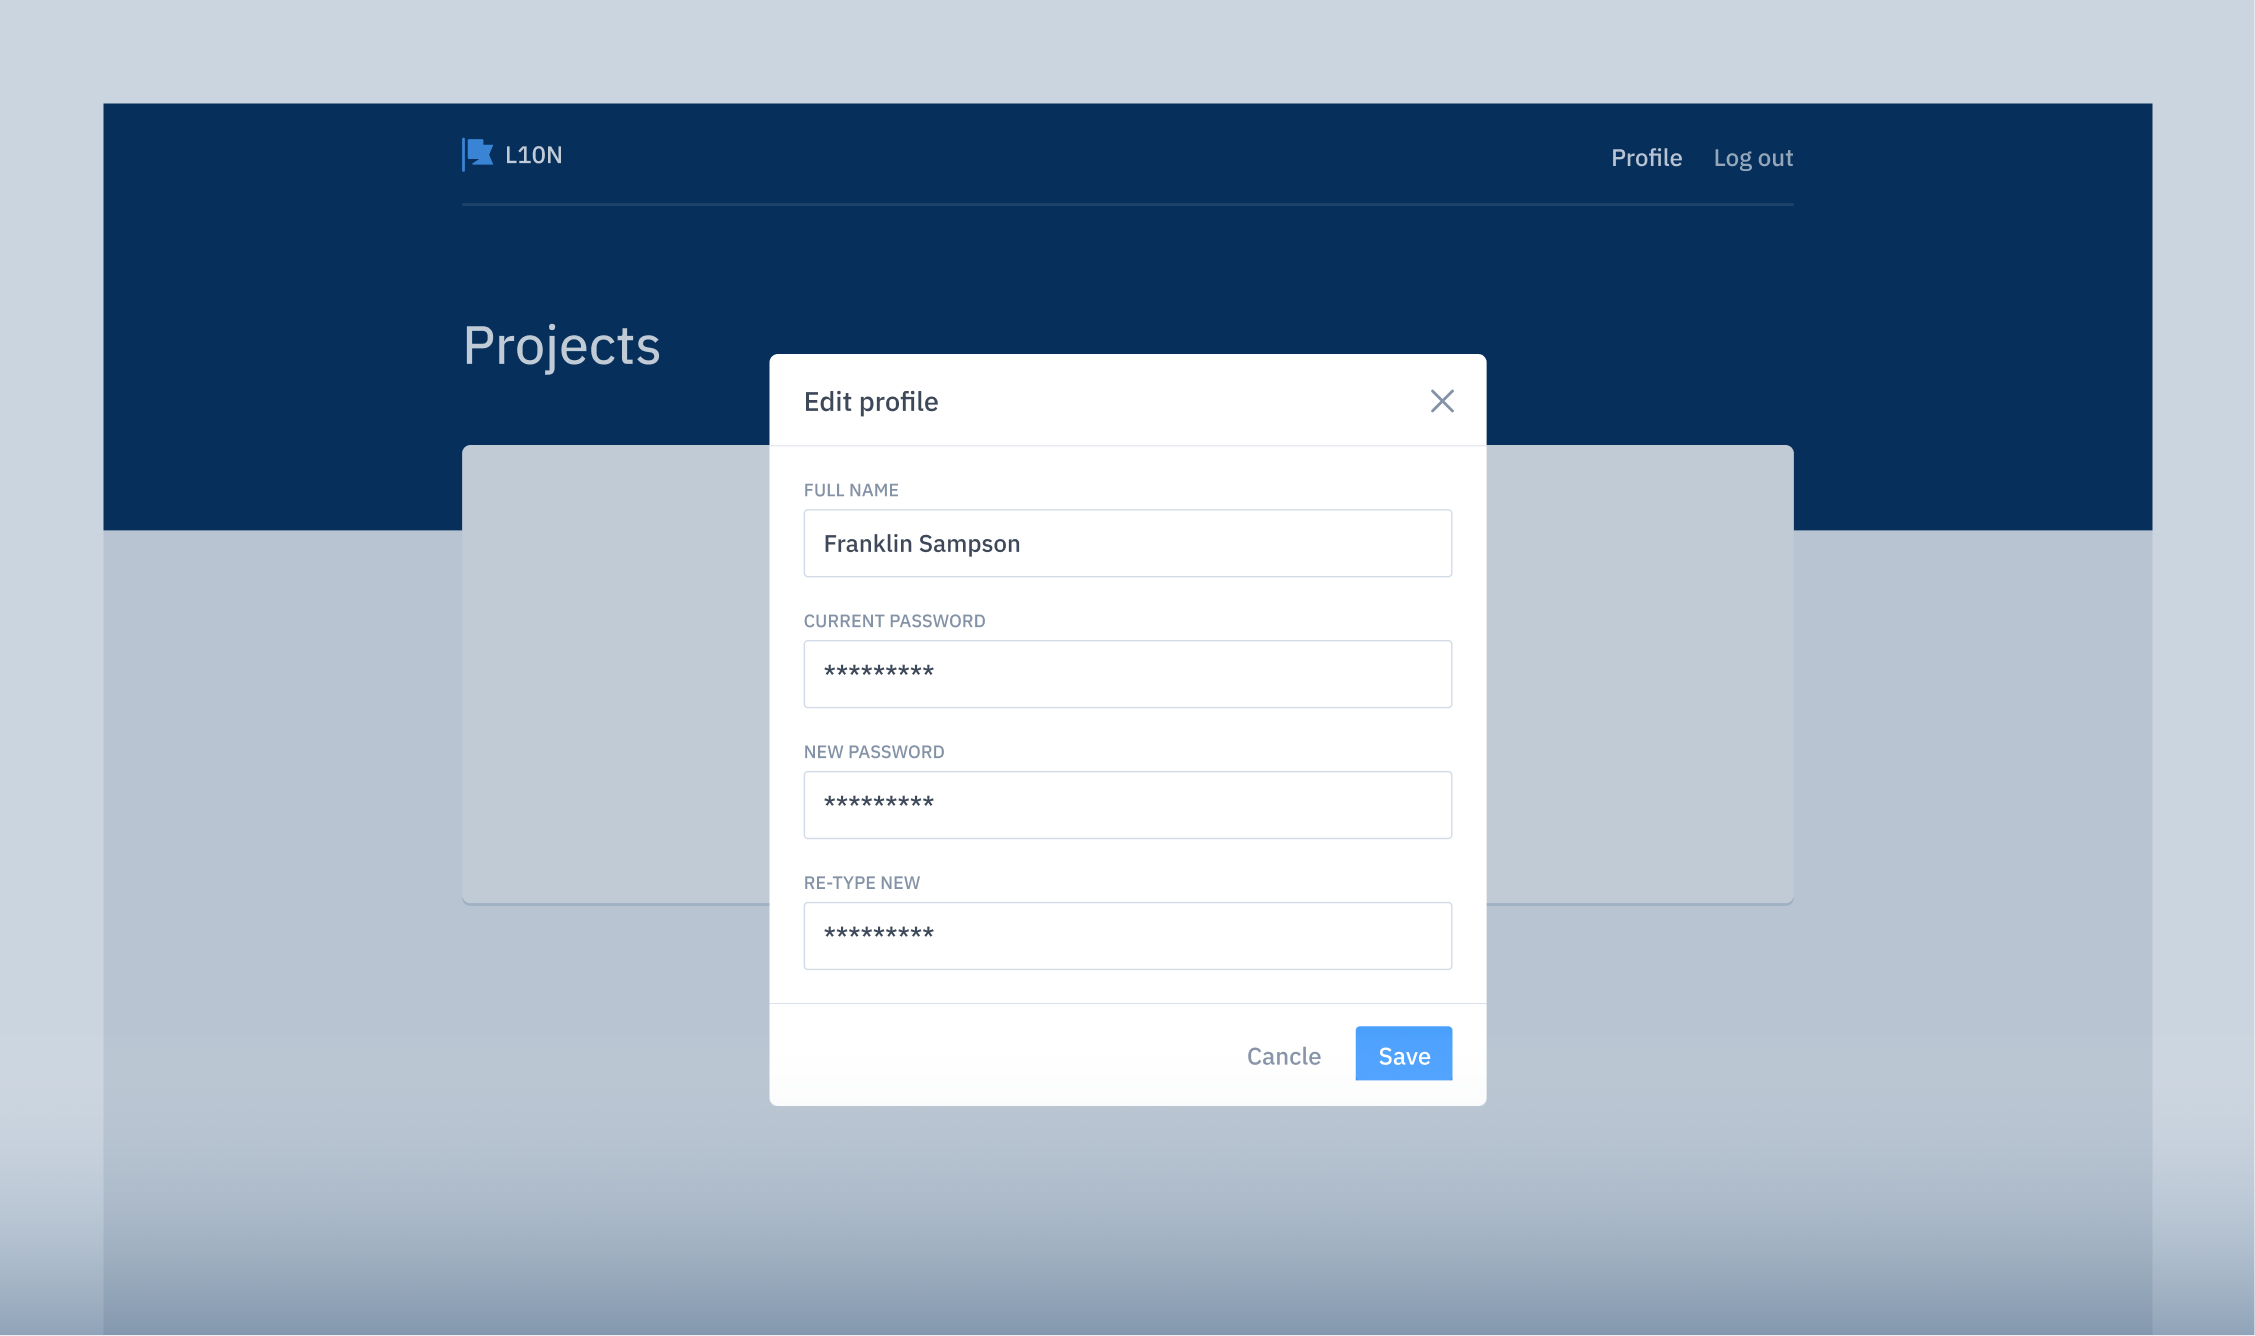
Task: Click into the Full Name input field
Action: point(1127,543)
